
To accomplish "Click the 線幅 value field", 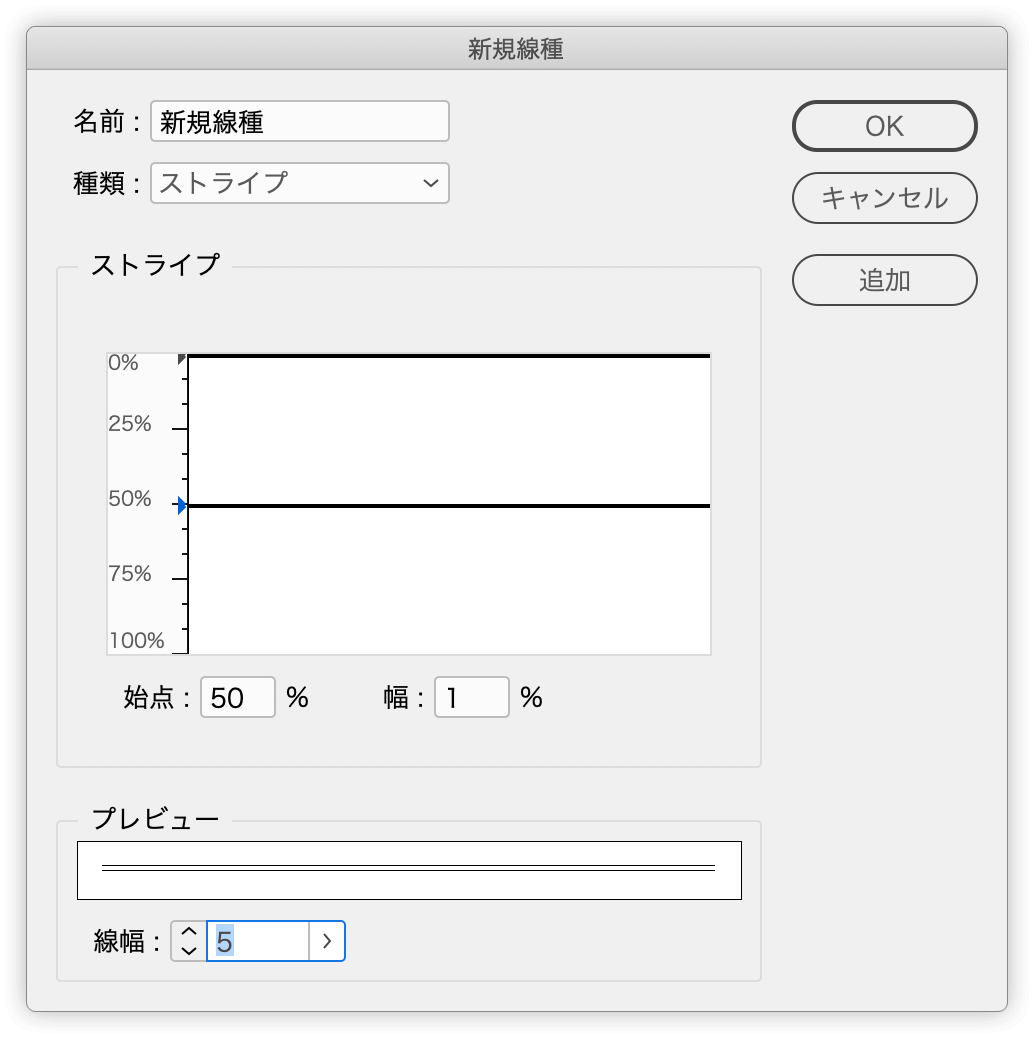I will coord(258,941).
